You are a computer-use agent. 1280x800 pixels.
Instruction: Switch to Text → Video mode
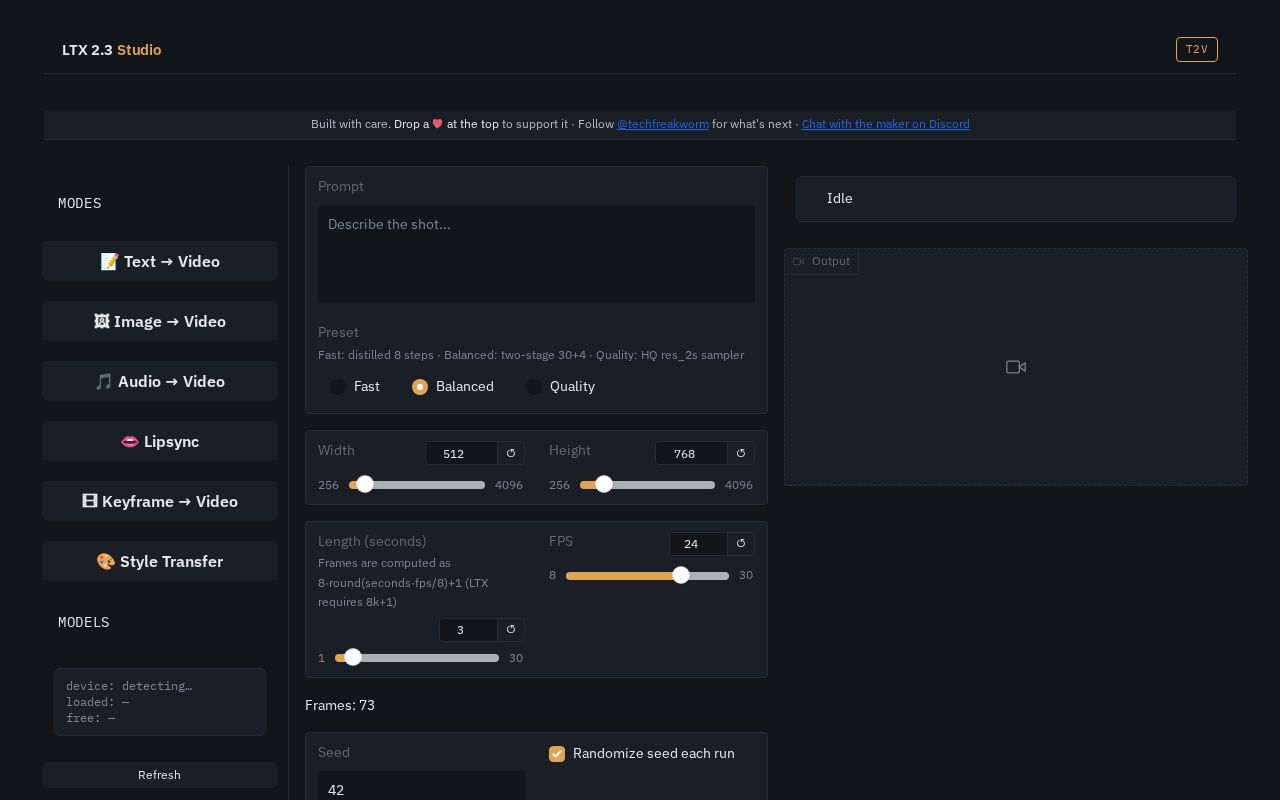tap(160, 261)
